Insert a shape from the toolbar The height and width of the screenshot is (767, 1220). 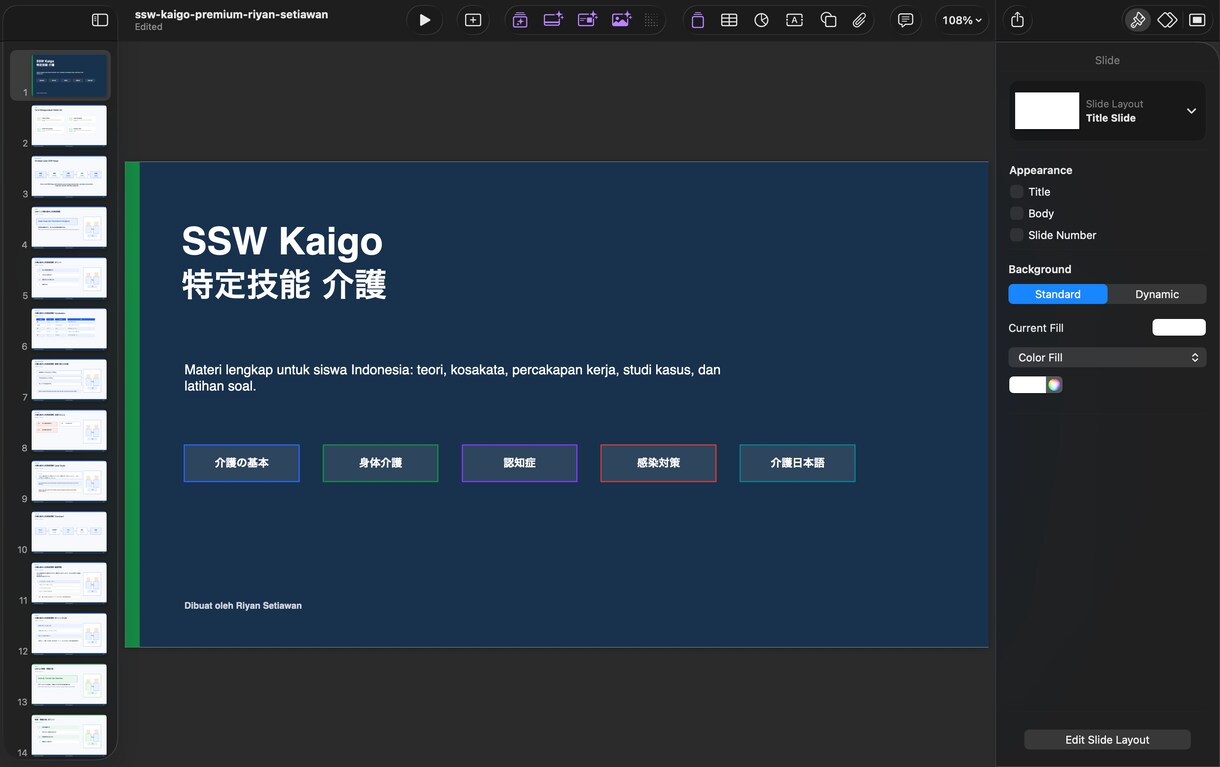828,20
